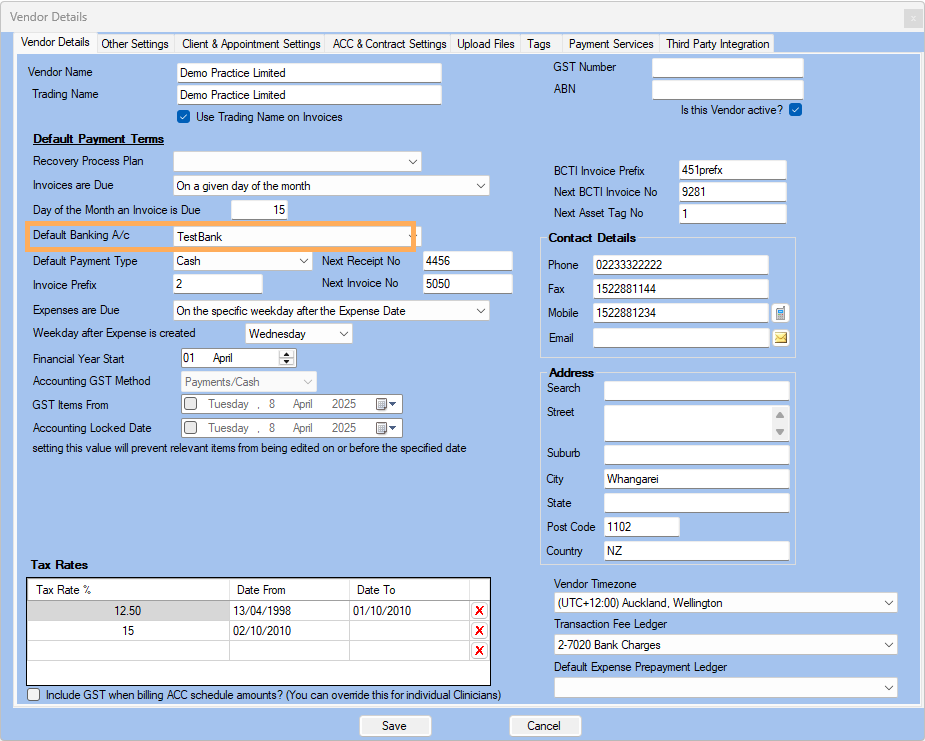The width and height of the screenshot is (925, 741).
Task: Expand the Expenses are Due dropdown
Action: coord(481,311)
